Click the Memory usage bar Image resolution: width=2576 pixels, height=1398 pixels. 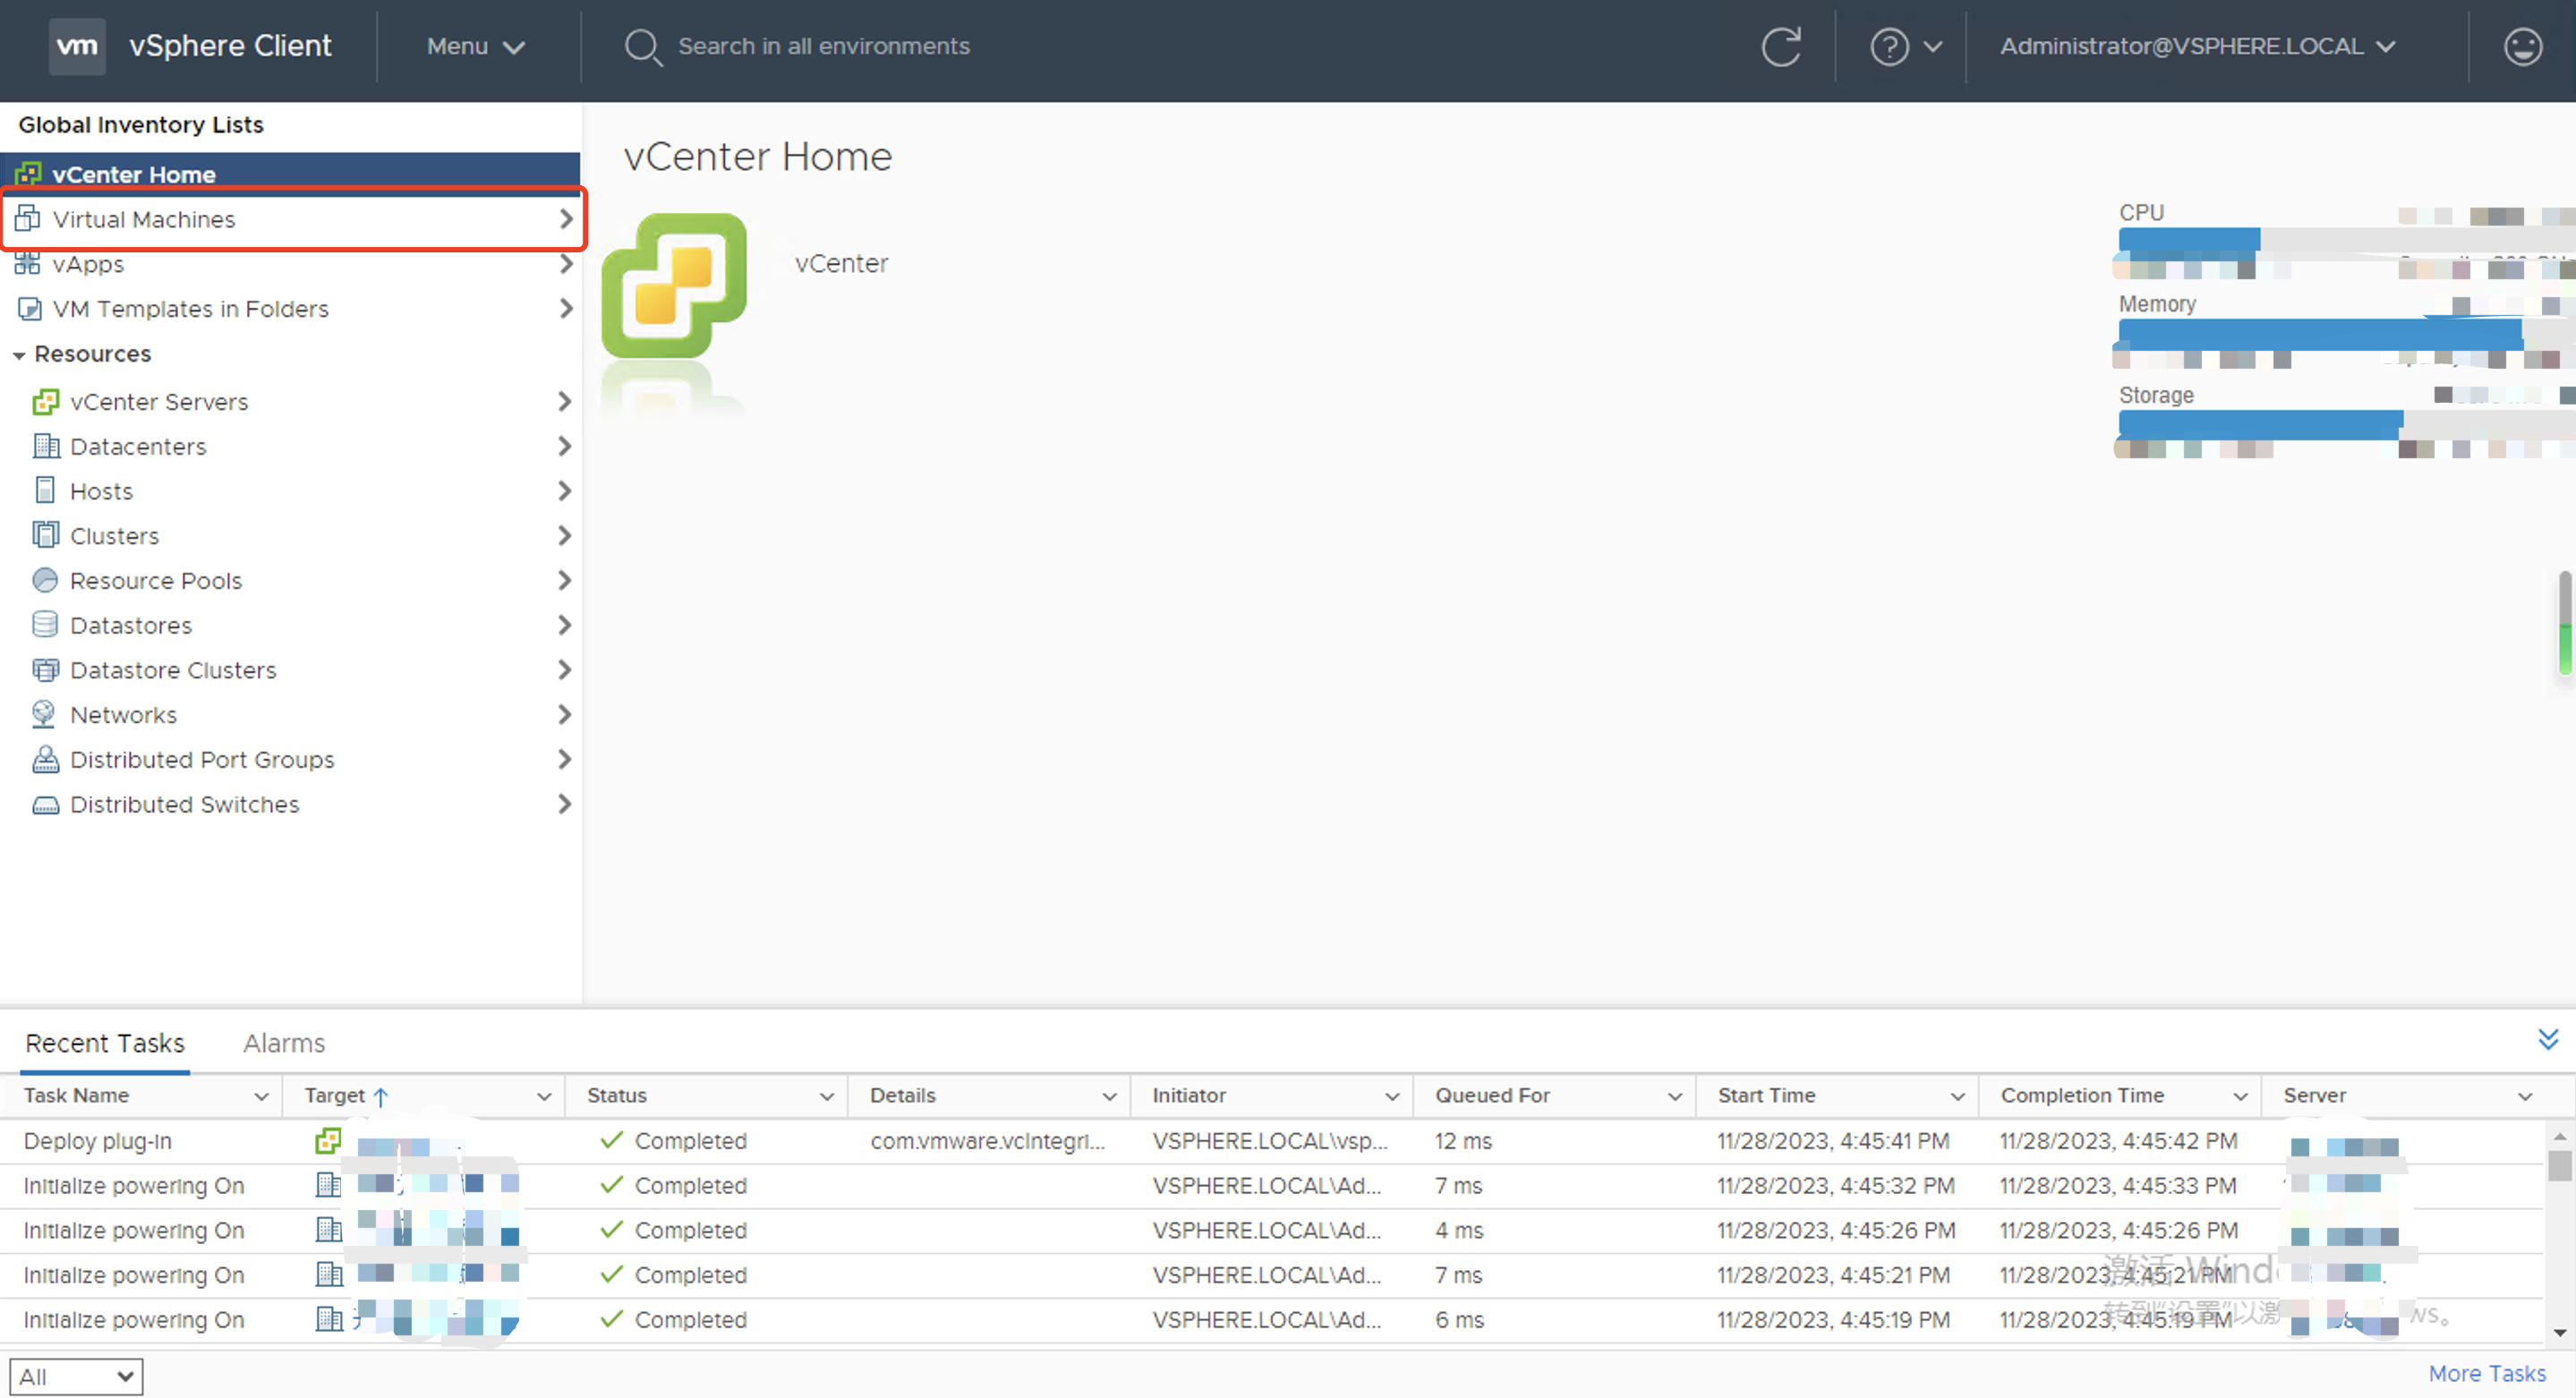[2346, 332]
